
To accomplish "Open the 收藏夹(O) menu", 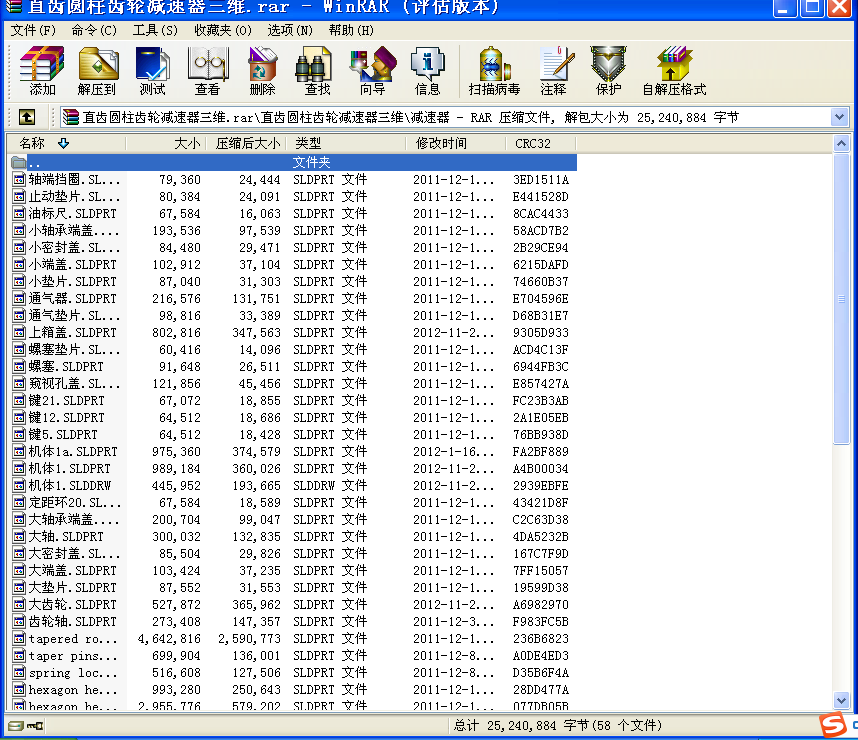I will (223, 30).
